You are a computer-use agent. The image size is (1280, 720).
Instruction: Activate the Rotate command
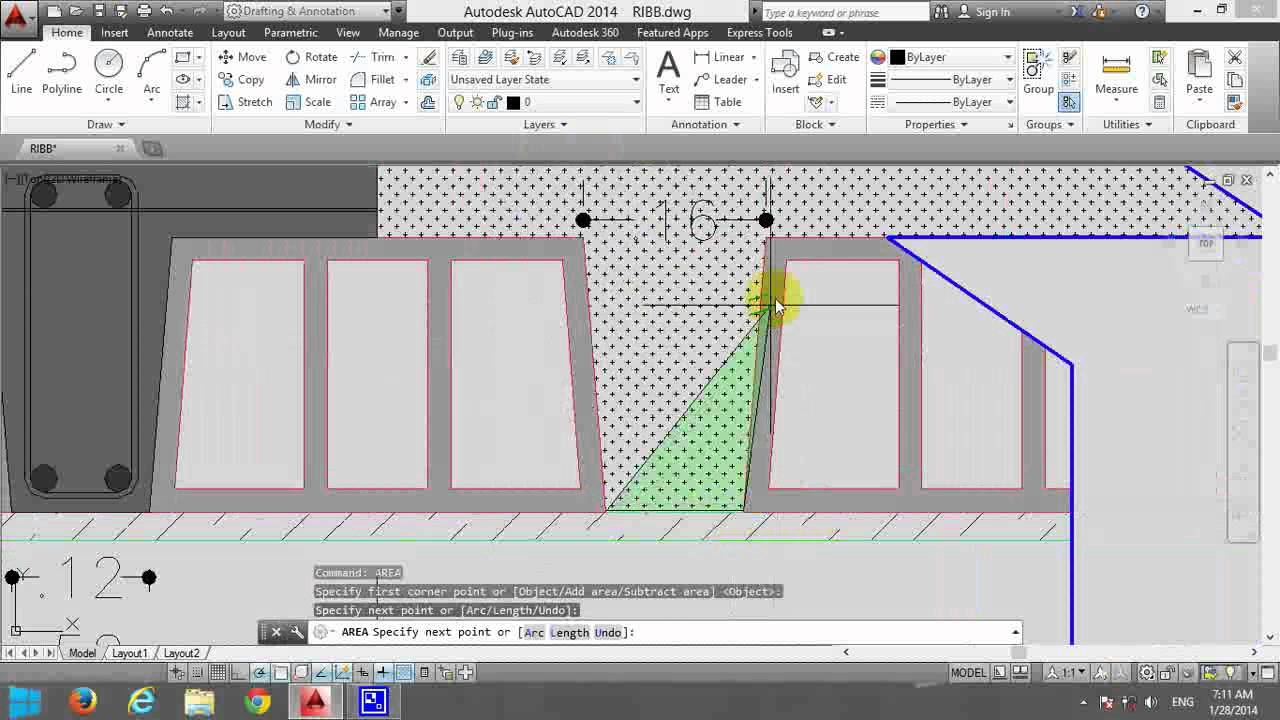(x=311, y=57)
